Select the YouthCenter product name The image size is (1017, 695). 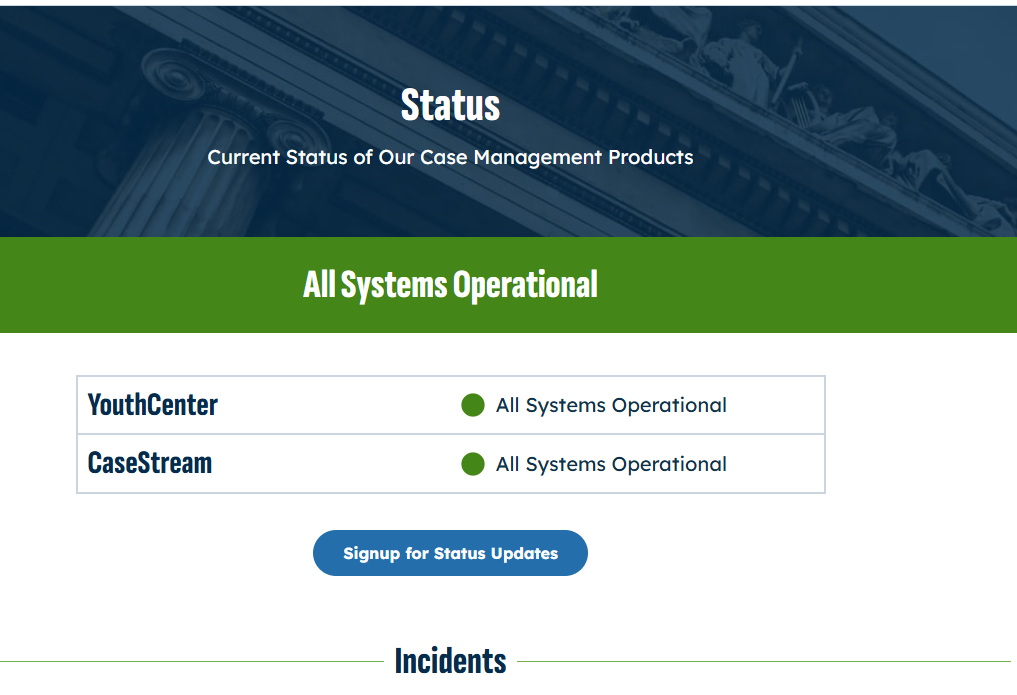tap(153, 405)
